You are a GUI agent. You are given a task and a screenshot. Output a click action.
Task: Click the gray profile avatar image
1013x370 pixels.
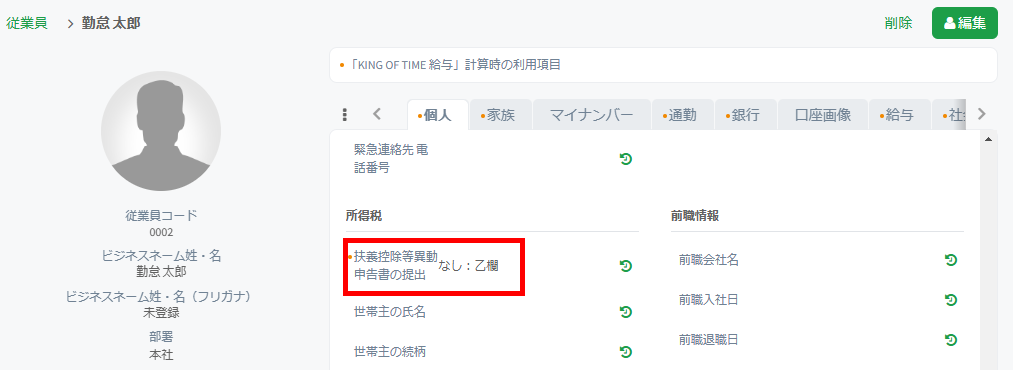[161, 131]
